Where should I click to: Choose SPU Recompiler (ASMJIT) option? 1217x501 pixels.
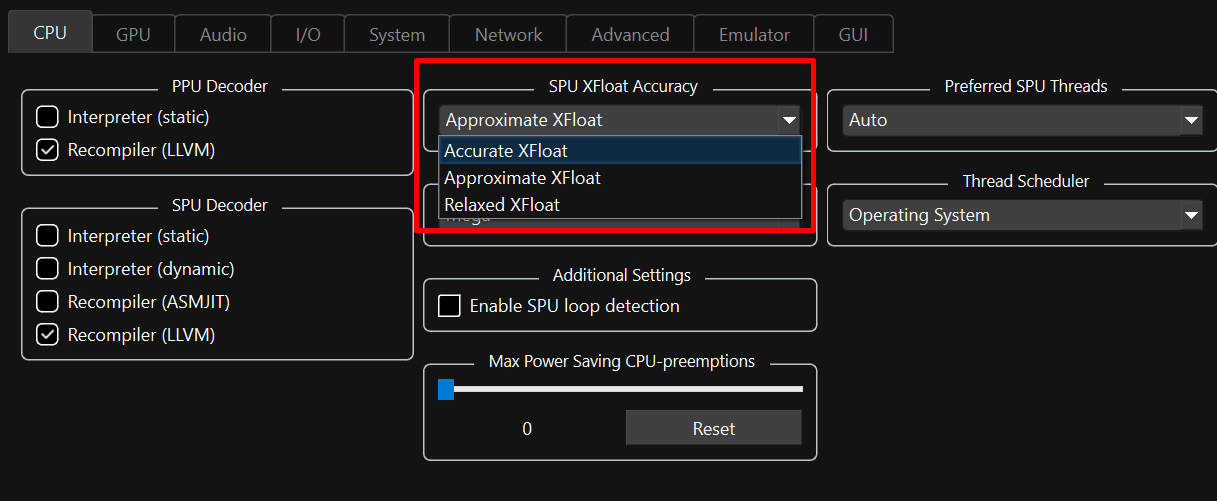click(x=47, y=302)
